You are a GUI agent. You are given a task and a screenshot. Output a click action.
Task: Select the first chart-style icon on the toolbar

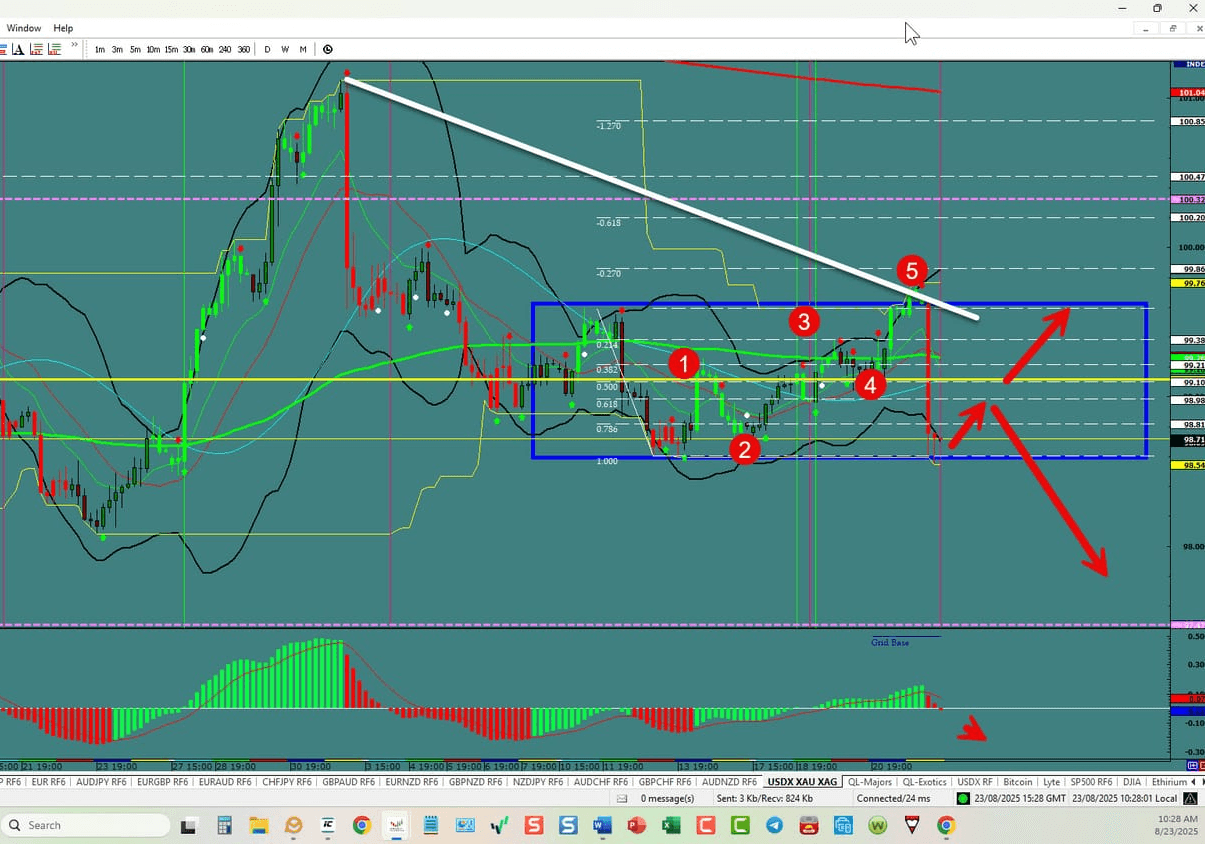click(8, 49)
